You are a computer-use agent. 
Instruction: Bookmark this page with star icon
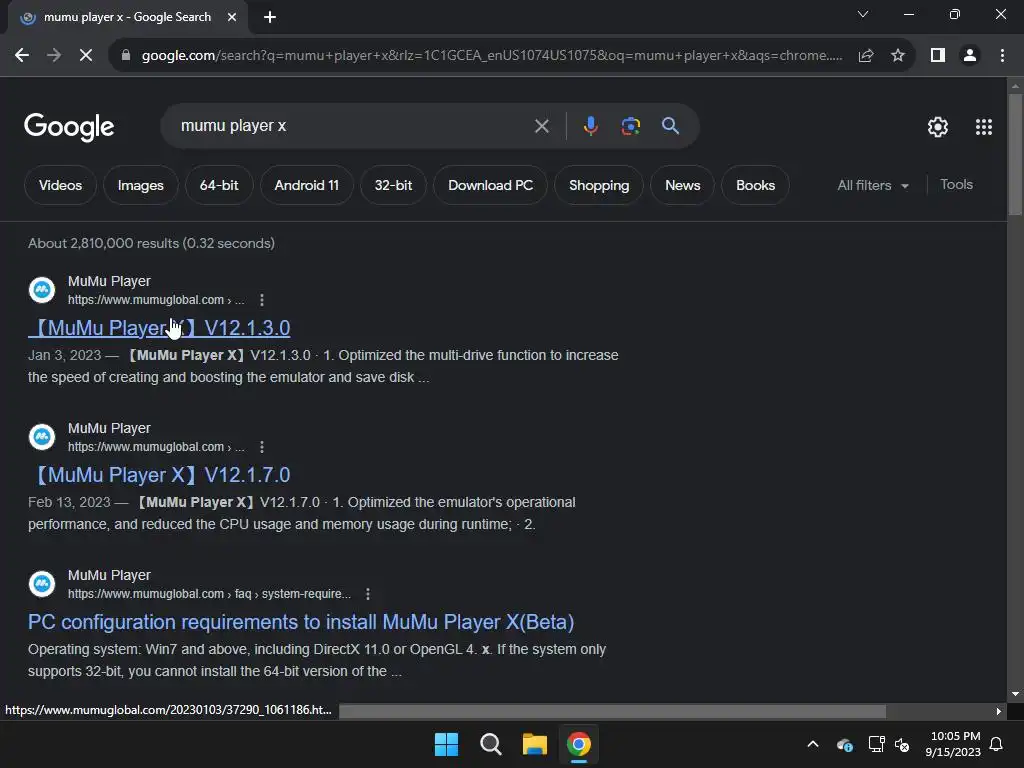(898, 56)
